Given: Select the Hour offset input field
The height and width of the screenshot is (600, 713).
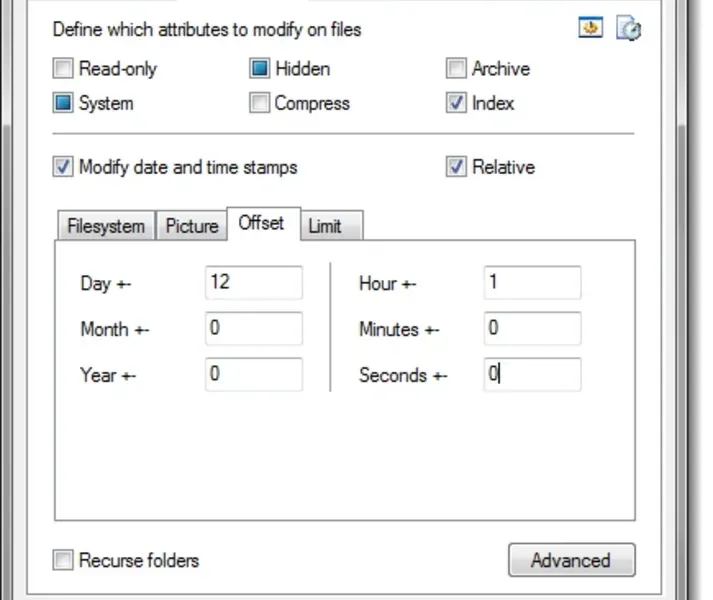Looking at the screenshot, I should pos(531,283).
